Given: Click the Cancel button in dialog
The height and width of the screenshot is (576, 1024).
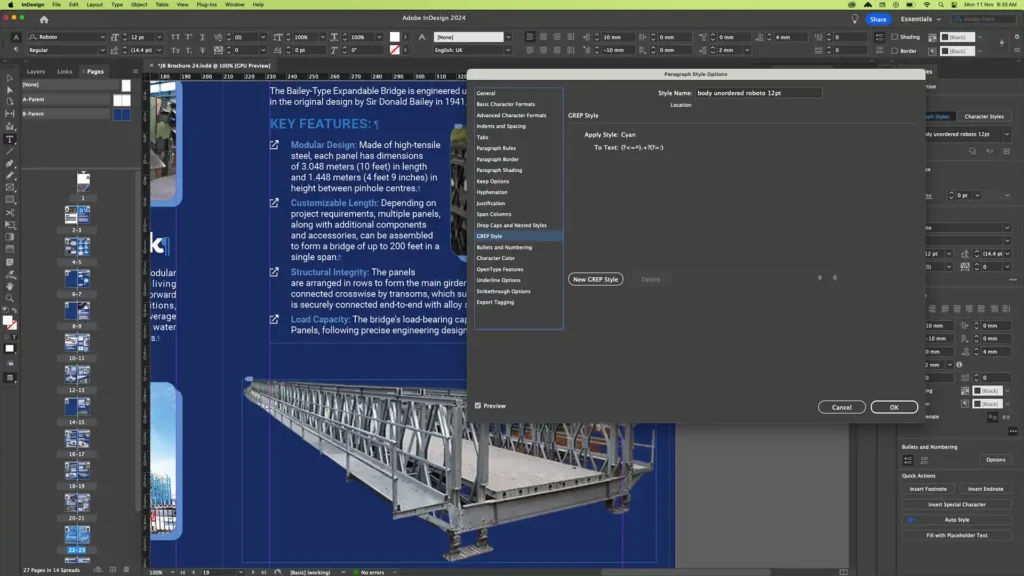Looking at the screenshot, I should [841, 408].
